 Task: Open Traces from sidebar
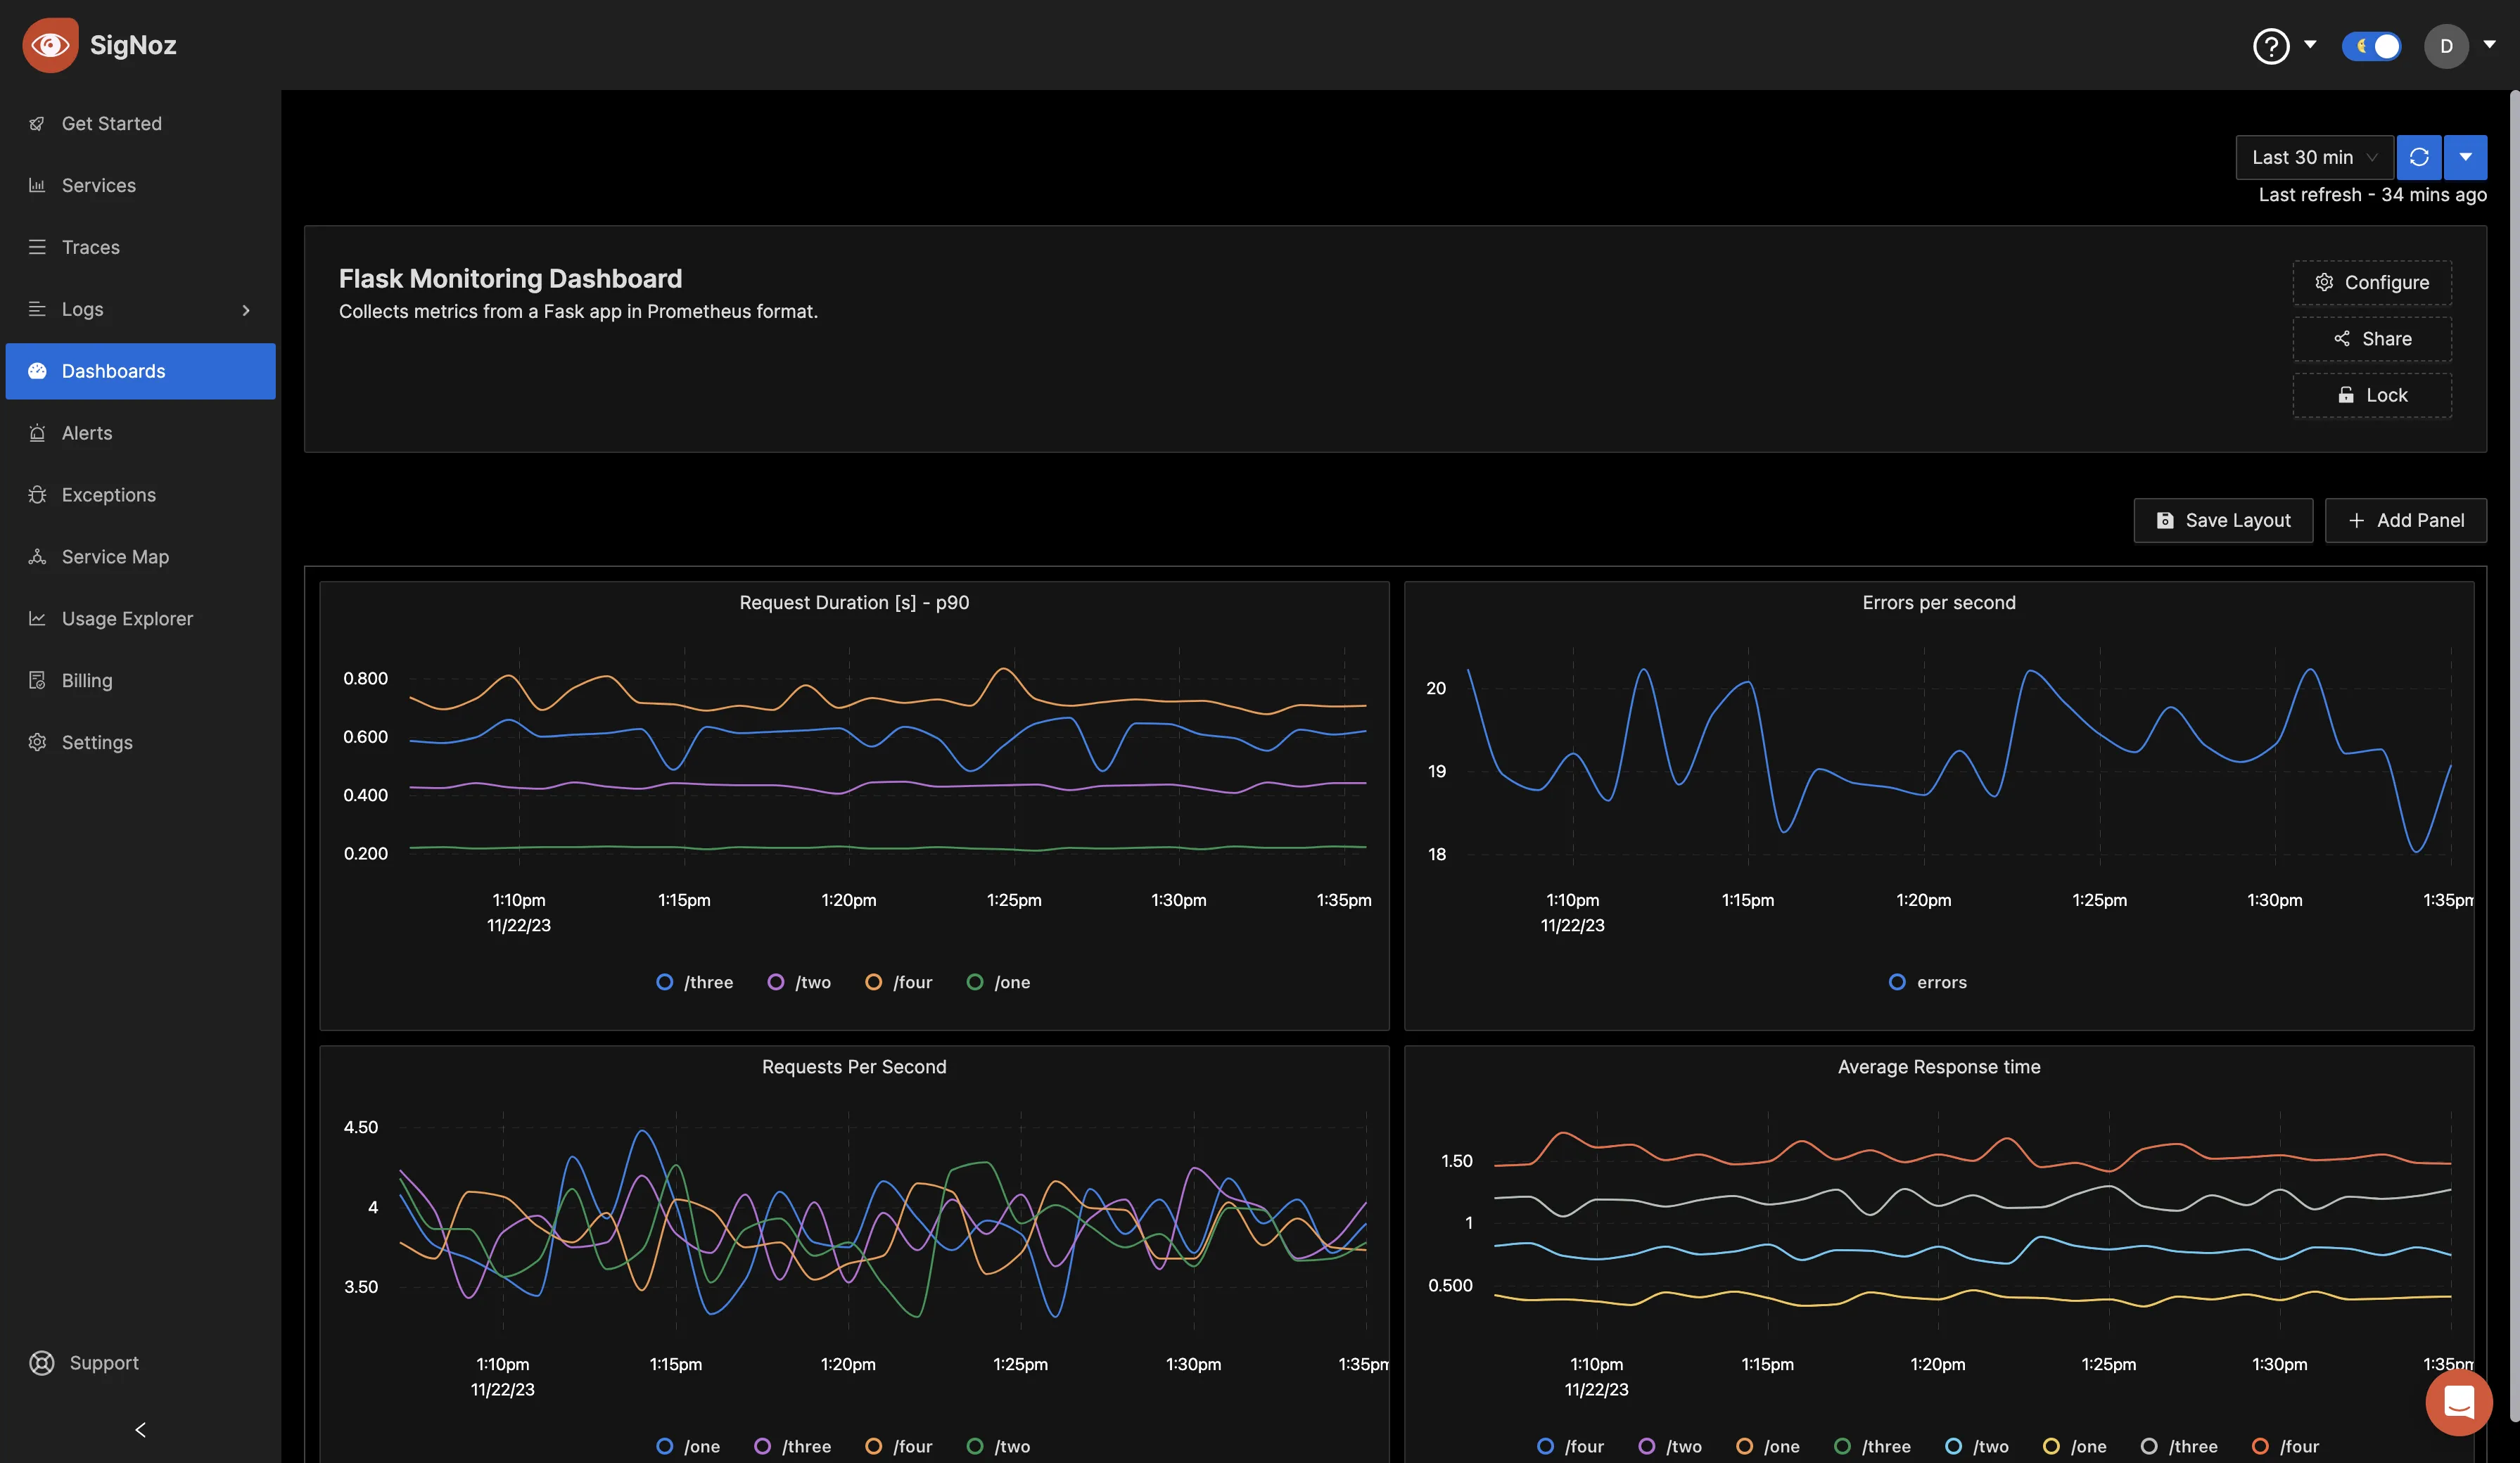click(140, 247)
